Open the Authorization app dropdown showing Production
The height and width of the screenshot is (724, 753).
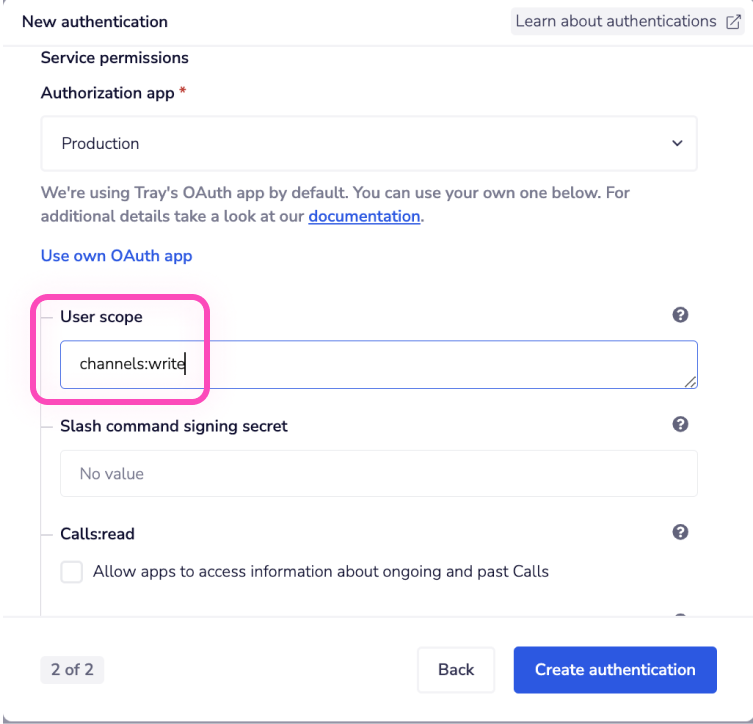click(x=368, y=143)
